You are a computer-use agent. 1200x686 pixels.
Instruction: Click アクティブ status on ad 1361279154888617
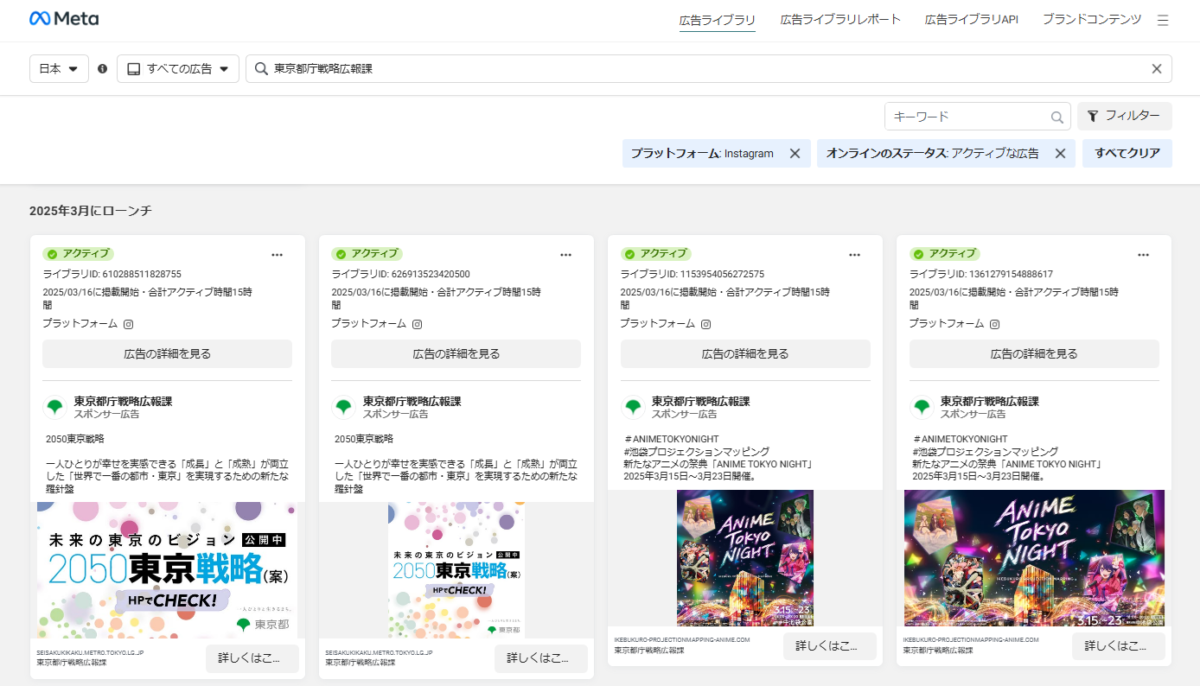point(945,254)
